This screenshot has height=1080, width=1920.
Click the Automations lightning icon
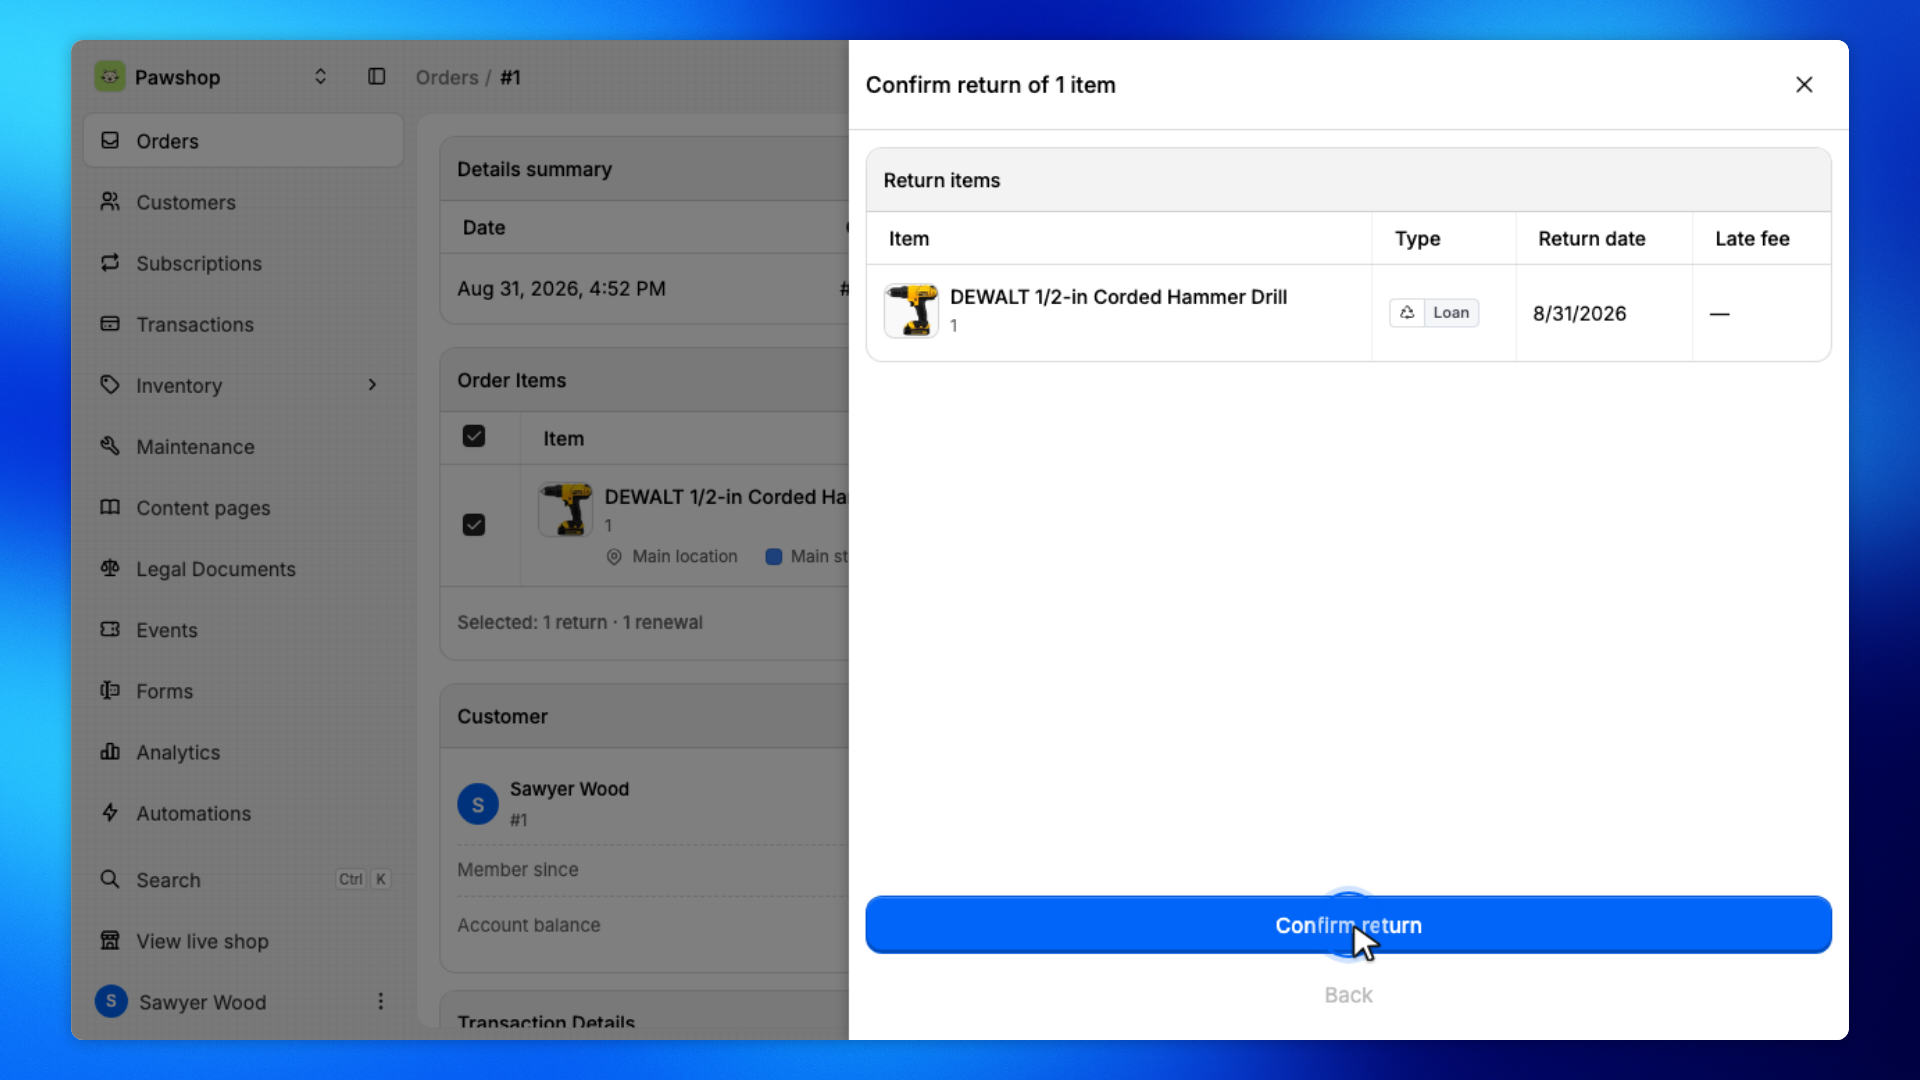[110, 813]
